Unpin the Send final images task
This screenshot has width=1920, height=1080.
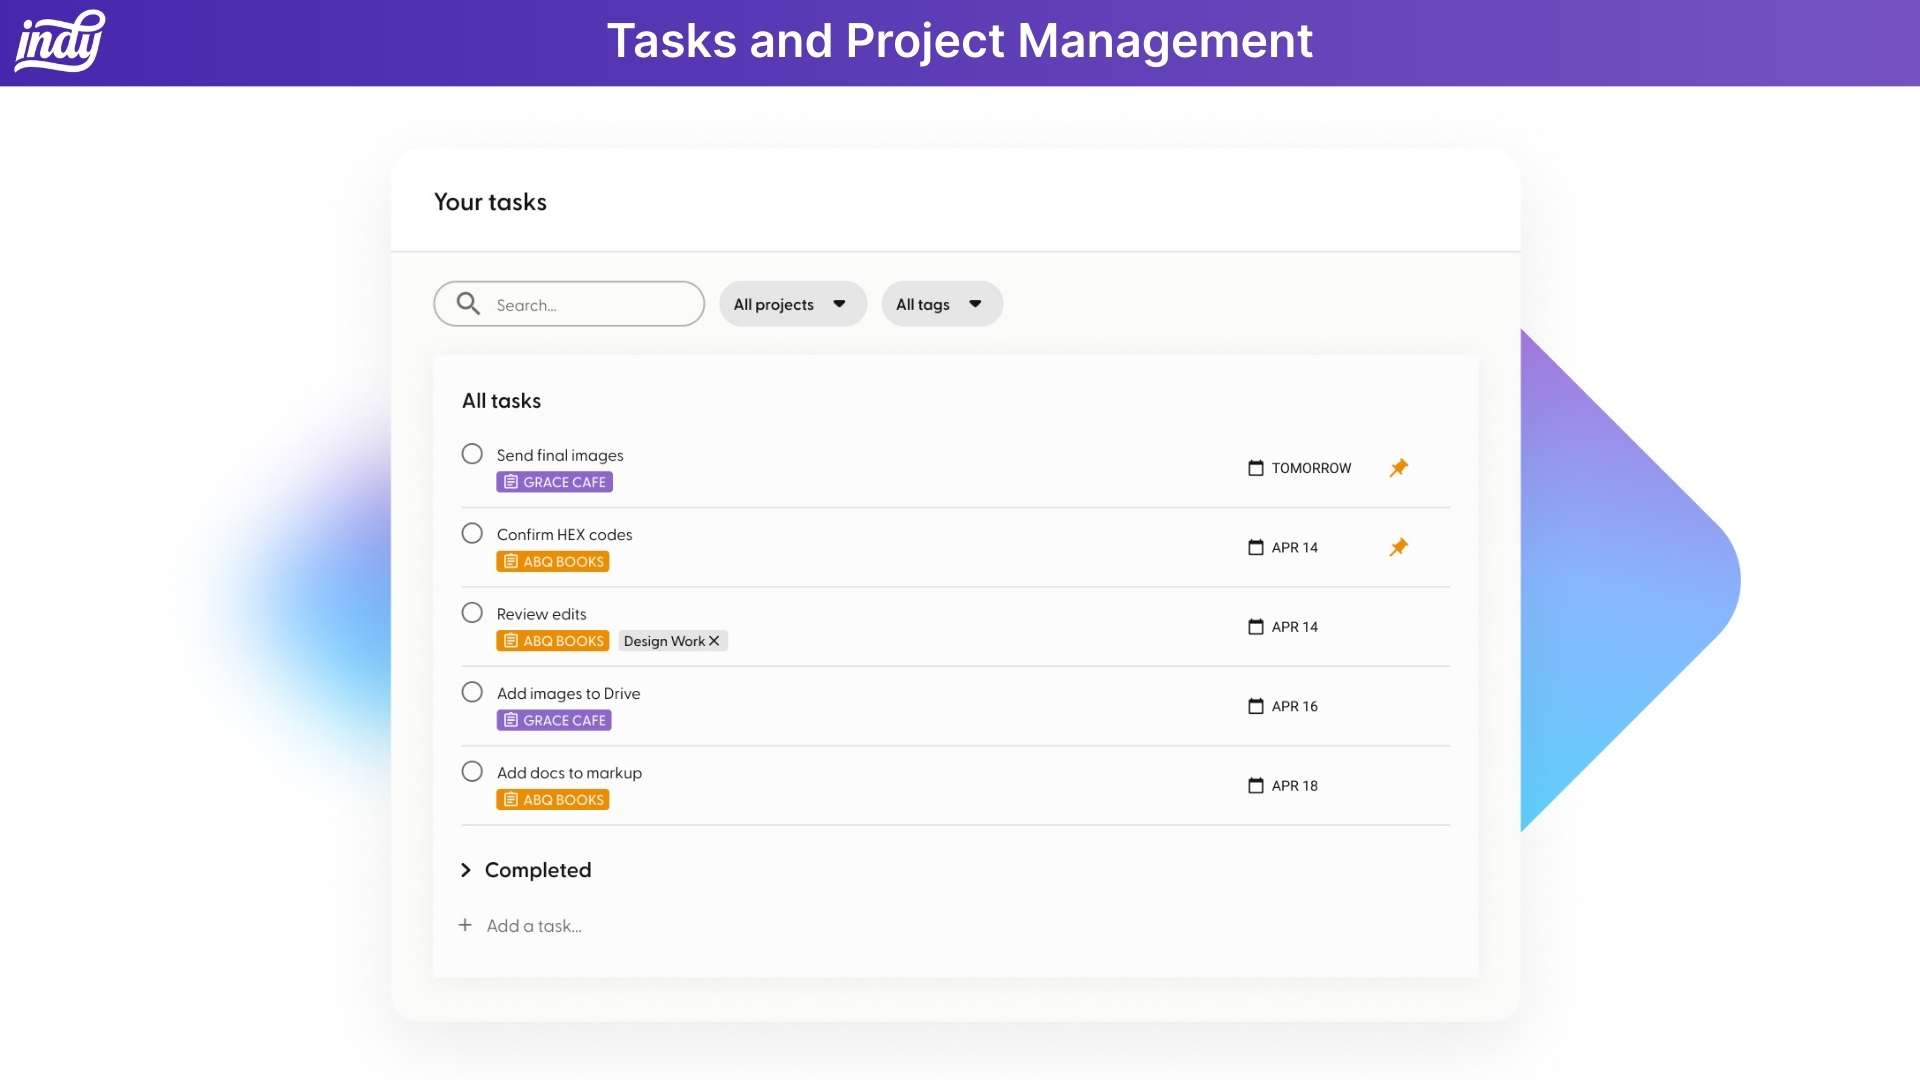coord(1399,467)
